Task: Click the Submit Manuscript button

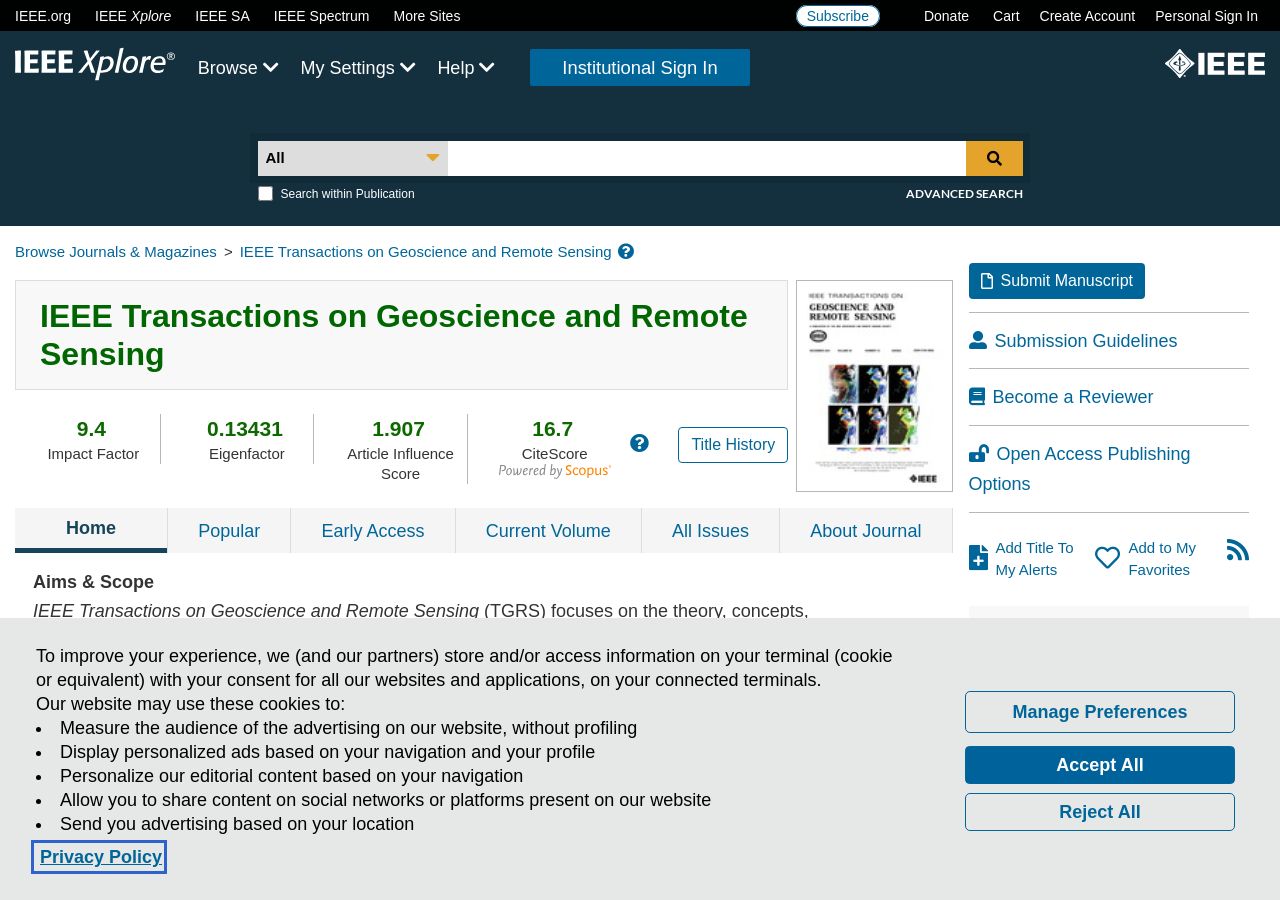Action: coord(1057,281)
